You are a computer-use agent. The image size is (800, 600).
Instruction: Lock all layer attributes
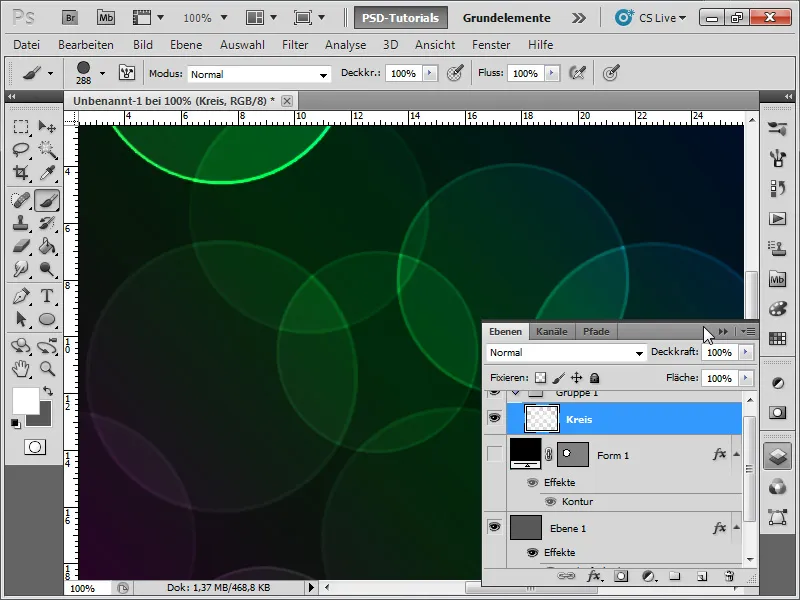[594, 378]
